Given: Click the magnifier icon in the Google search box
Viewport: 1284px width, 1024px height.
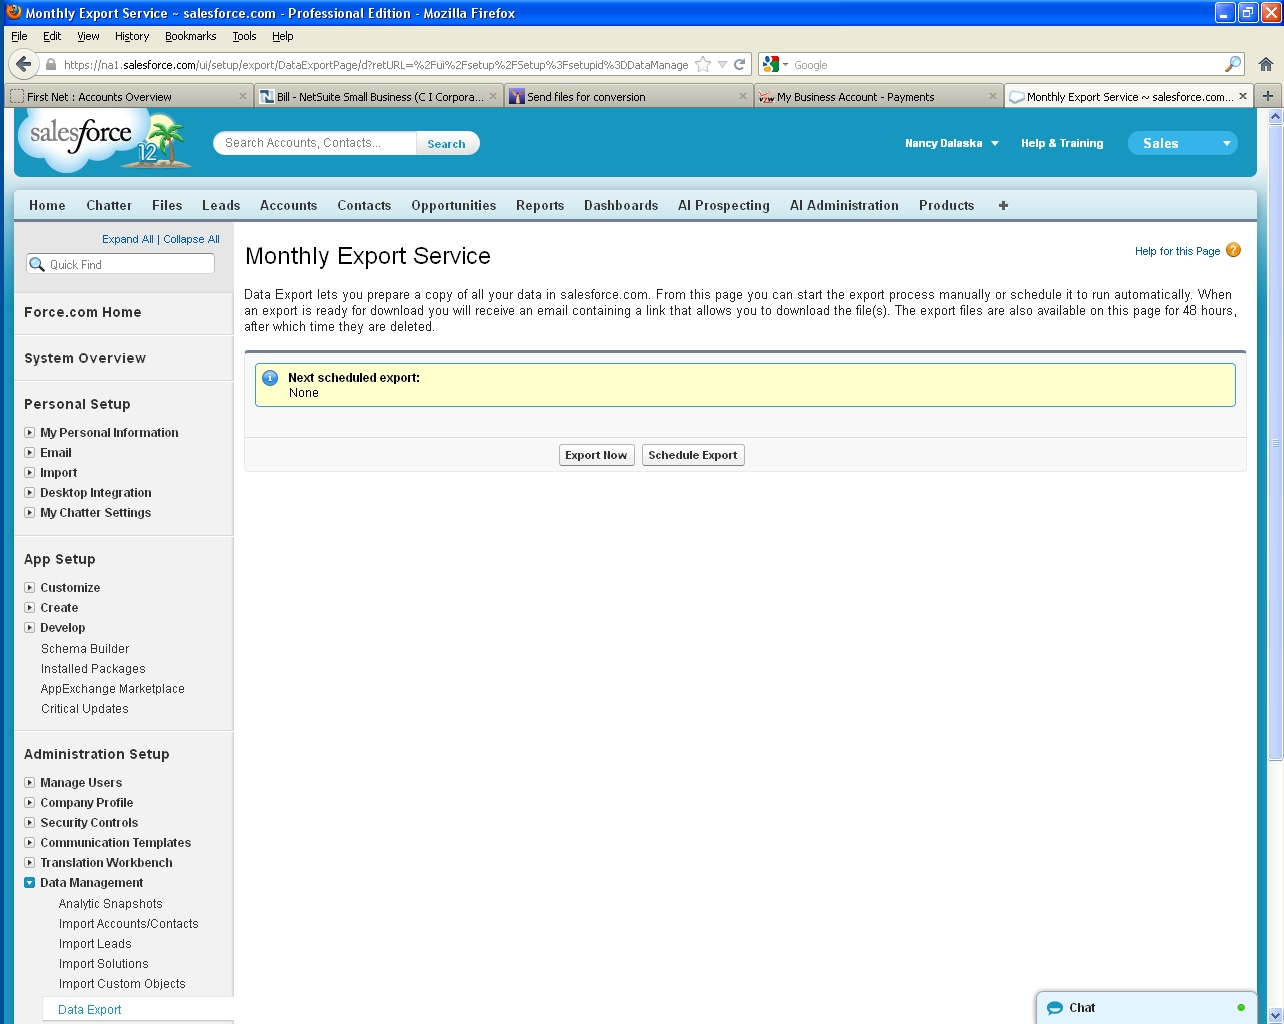Looking at the screenshot, I should pyautogui.click(x=1233, y=64).
